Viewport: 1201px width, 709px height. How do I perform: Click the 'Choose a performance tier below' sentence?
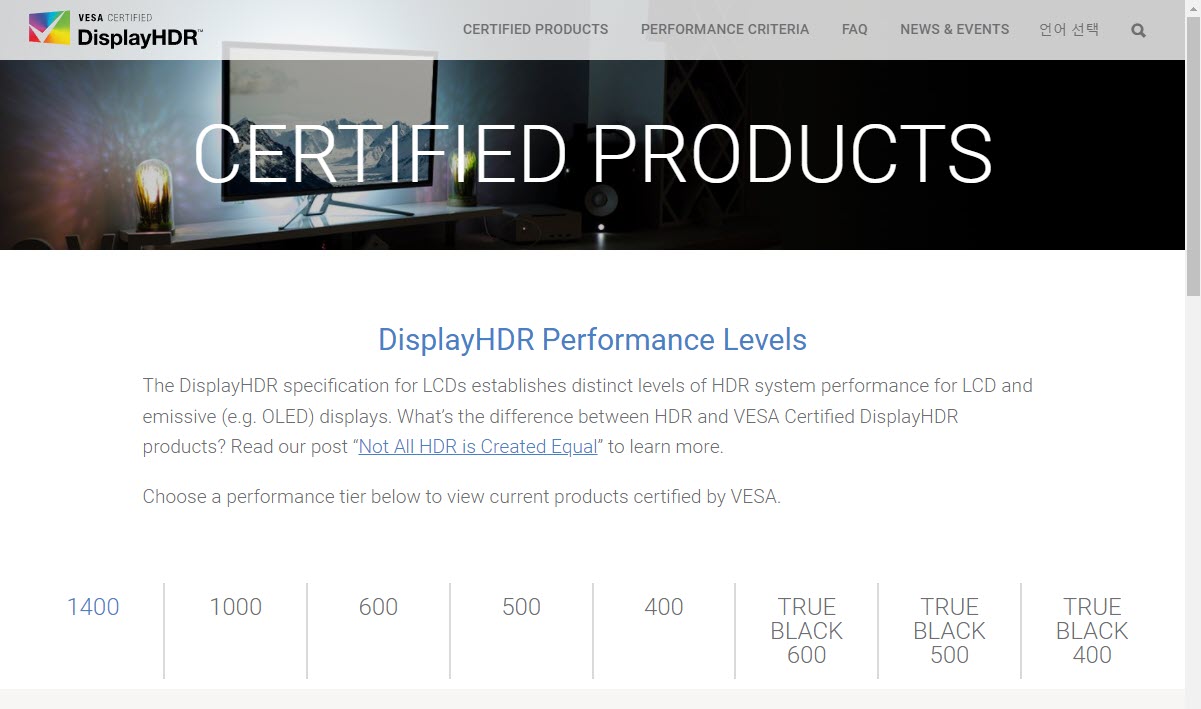pos(461,496)
